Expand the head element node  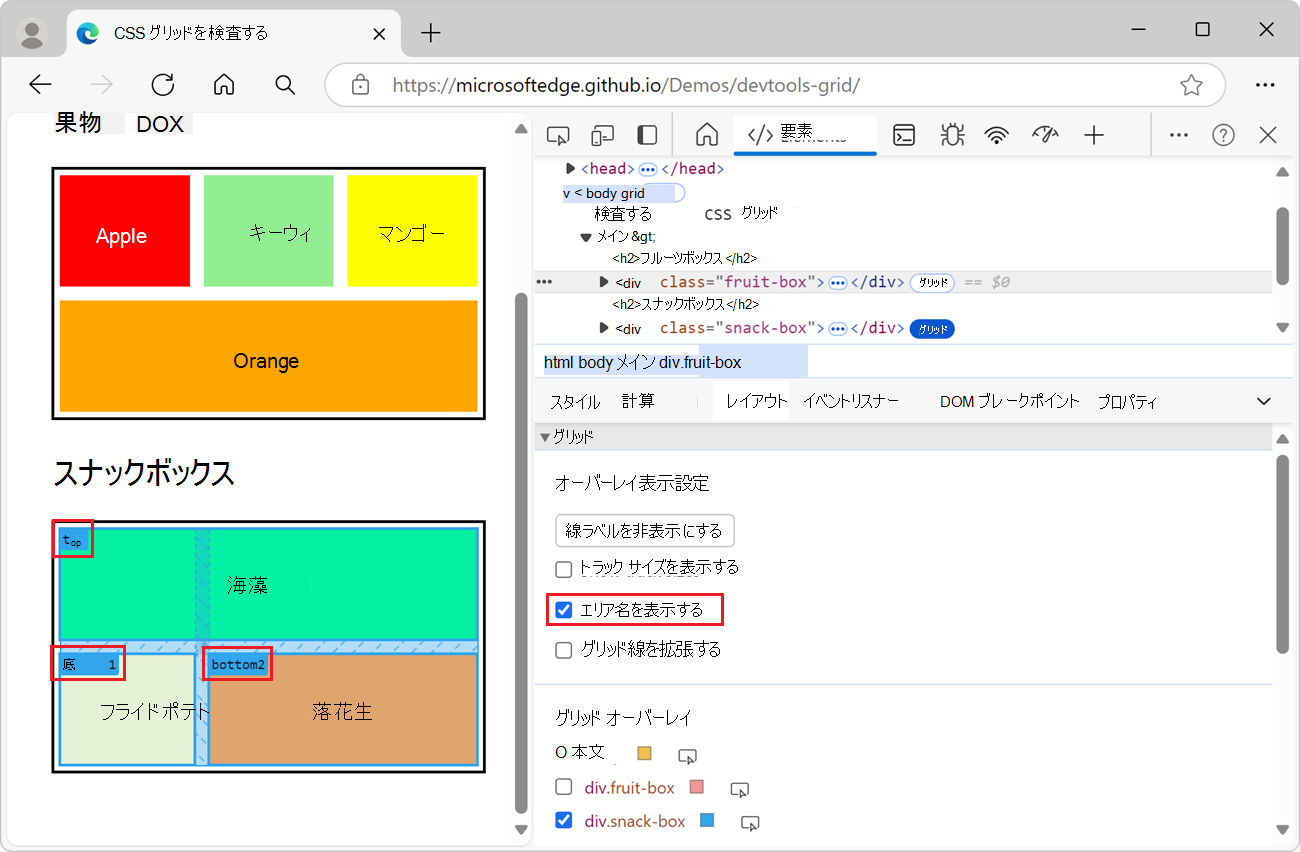(x=570, y=168)
